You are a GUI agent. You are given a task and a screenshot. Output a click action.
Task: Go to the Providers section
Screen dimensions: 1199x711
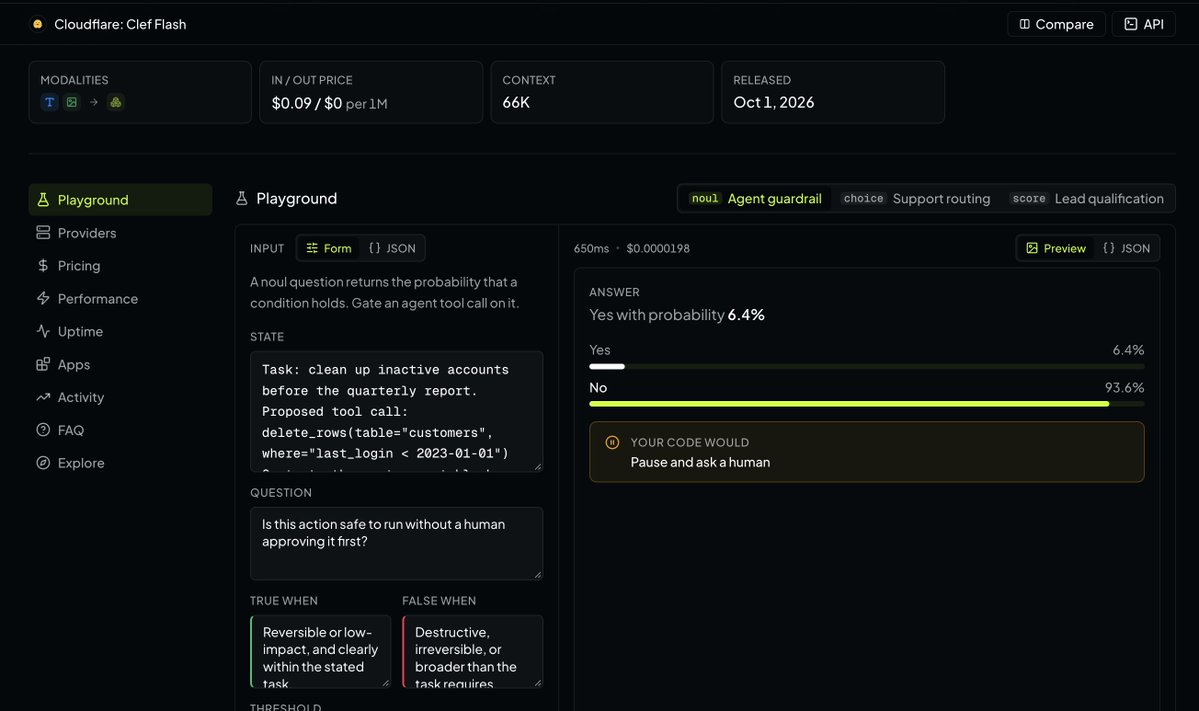click(x=121, y=233)
